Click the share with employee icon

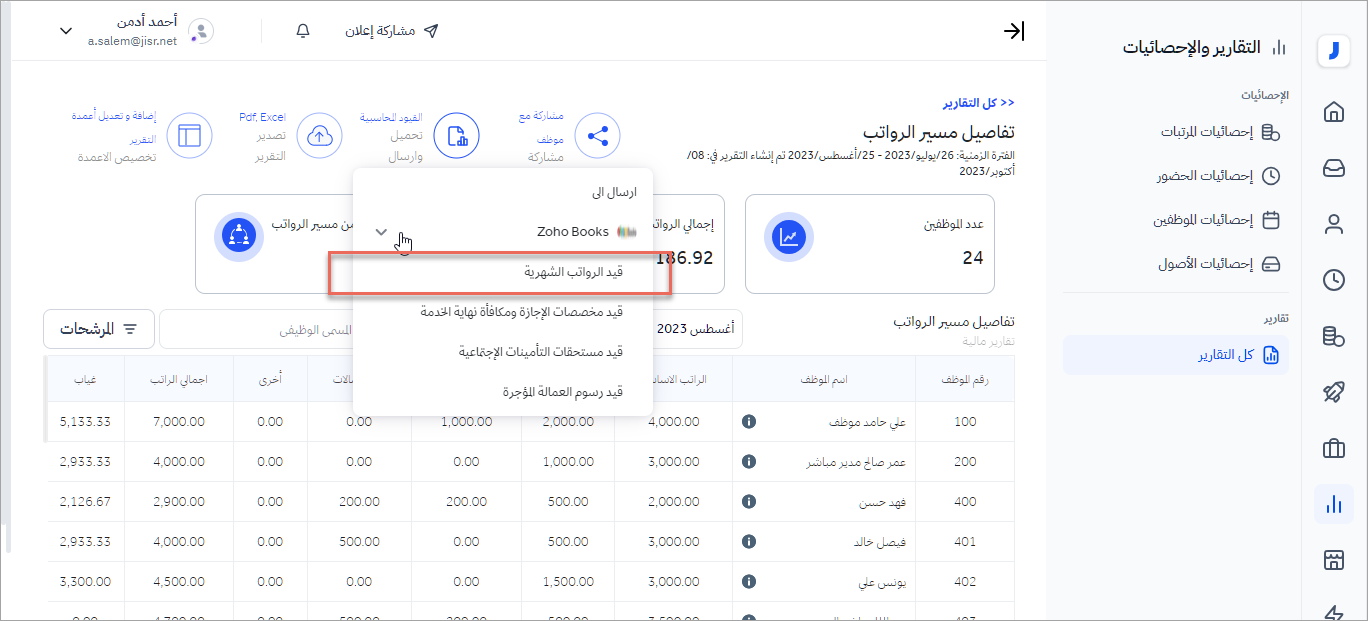pyautogui.click(x=597, y=136)
